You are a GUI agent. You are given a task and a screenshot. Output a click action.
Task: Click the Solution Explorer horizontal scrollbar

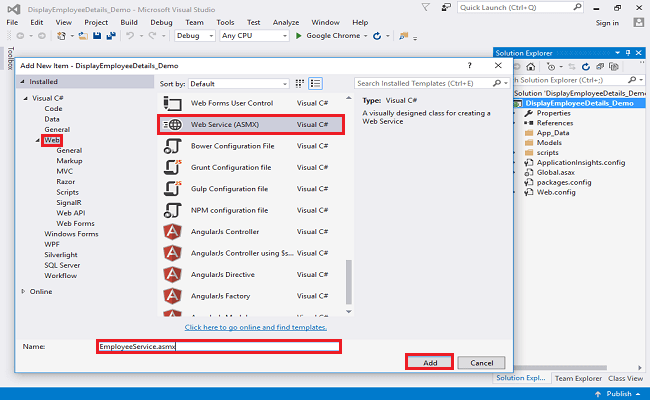click(x=560, y=368)
